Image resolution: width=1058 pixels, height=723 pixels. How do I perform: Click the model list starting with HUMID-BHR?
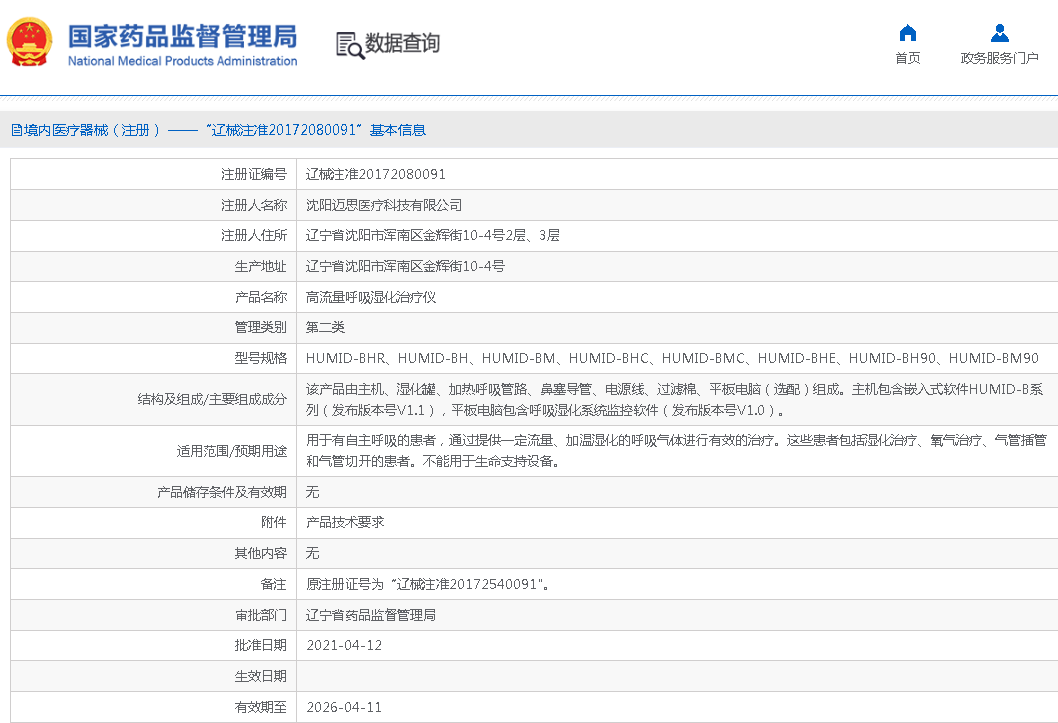pyautogui.click(x=672, y=358)
